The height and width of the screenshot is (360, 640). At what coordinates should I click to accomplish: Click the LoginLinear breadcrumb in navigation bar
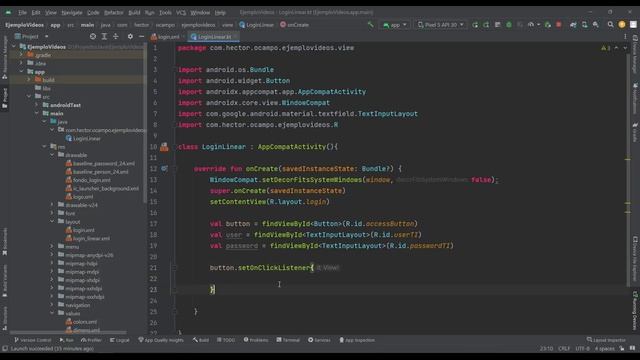click(x=256, y=25)
